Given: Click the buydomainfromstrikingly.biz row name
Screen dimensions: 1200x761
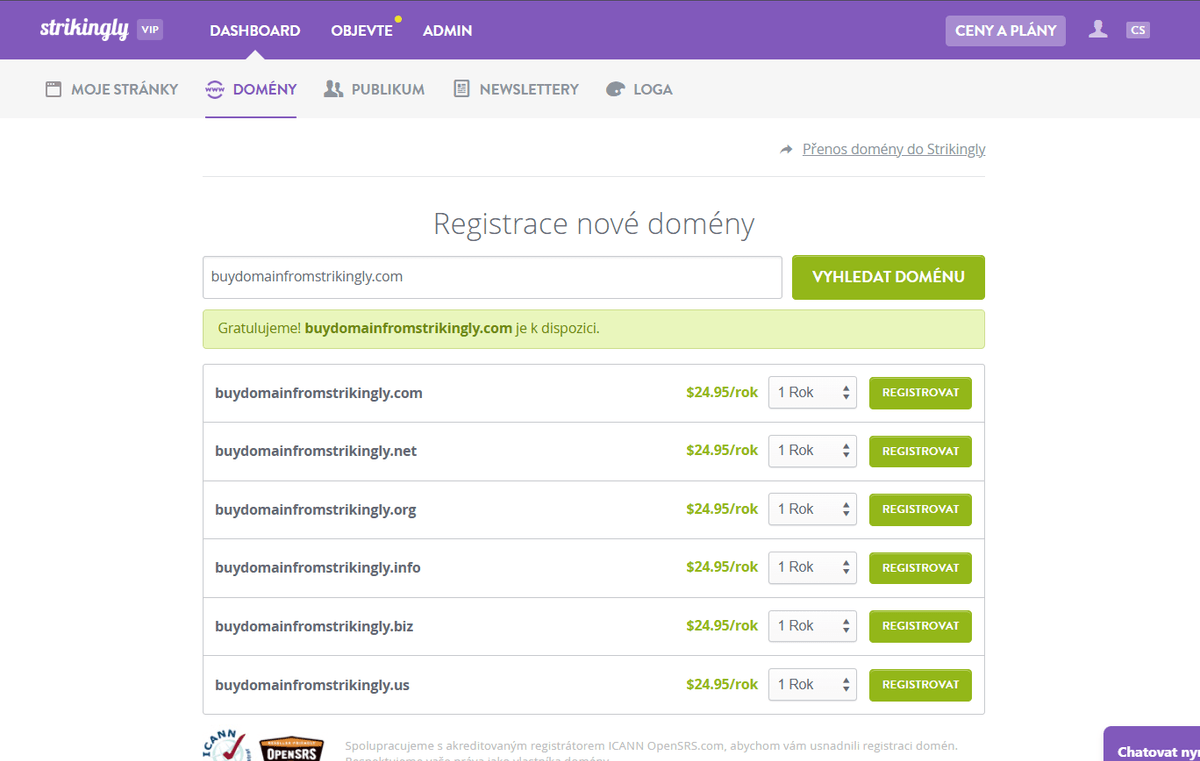Looking at the screenshot, I should [x=314, y=626].
